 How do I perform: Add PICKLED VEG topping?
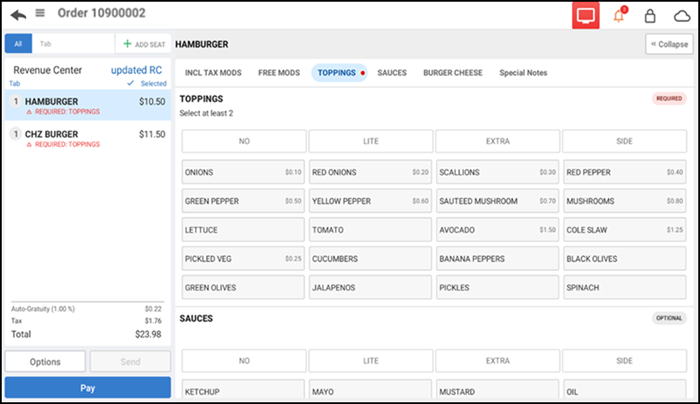(243, 258)
